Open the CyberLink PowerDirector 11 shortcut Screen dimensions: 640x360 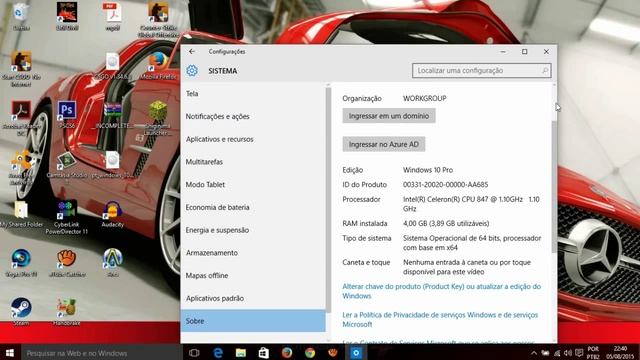(67, 217)
